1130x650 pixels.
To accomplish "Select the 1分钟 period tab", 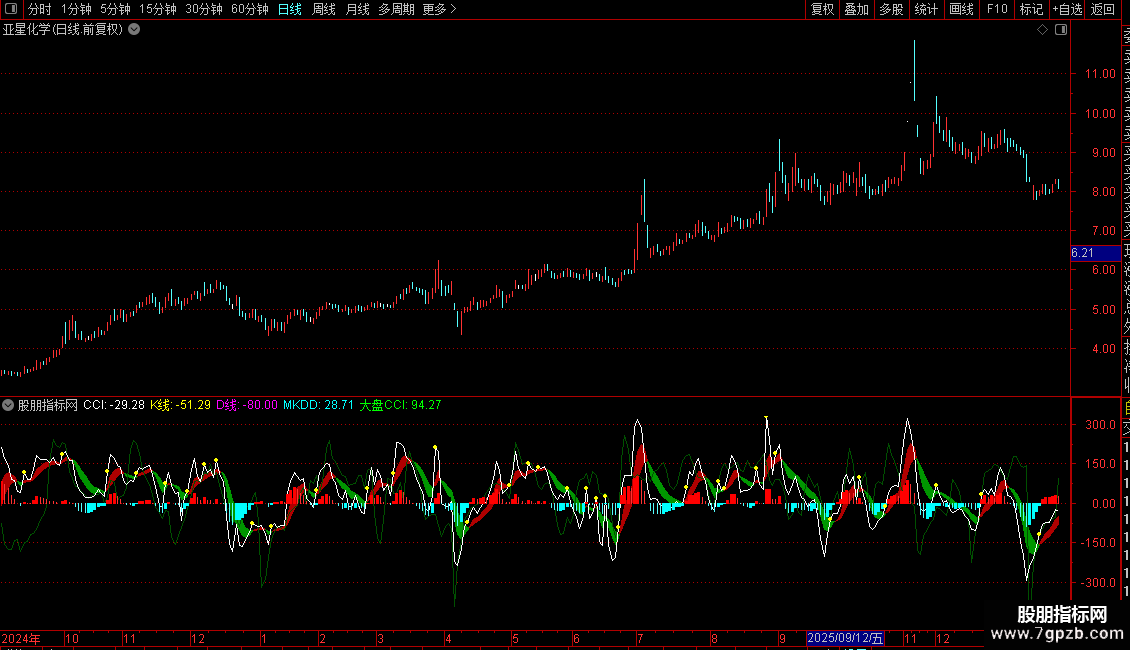I will (x=76, y=9).
